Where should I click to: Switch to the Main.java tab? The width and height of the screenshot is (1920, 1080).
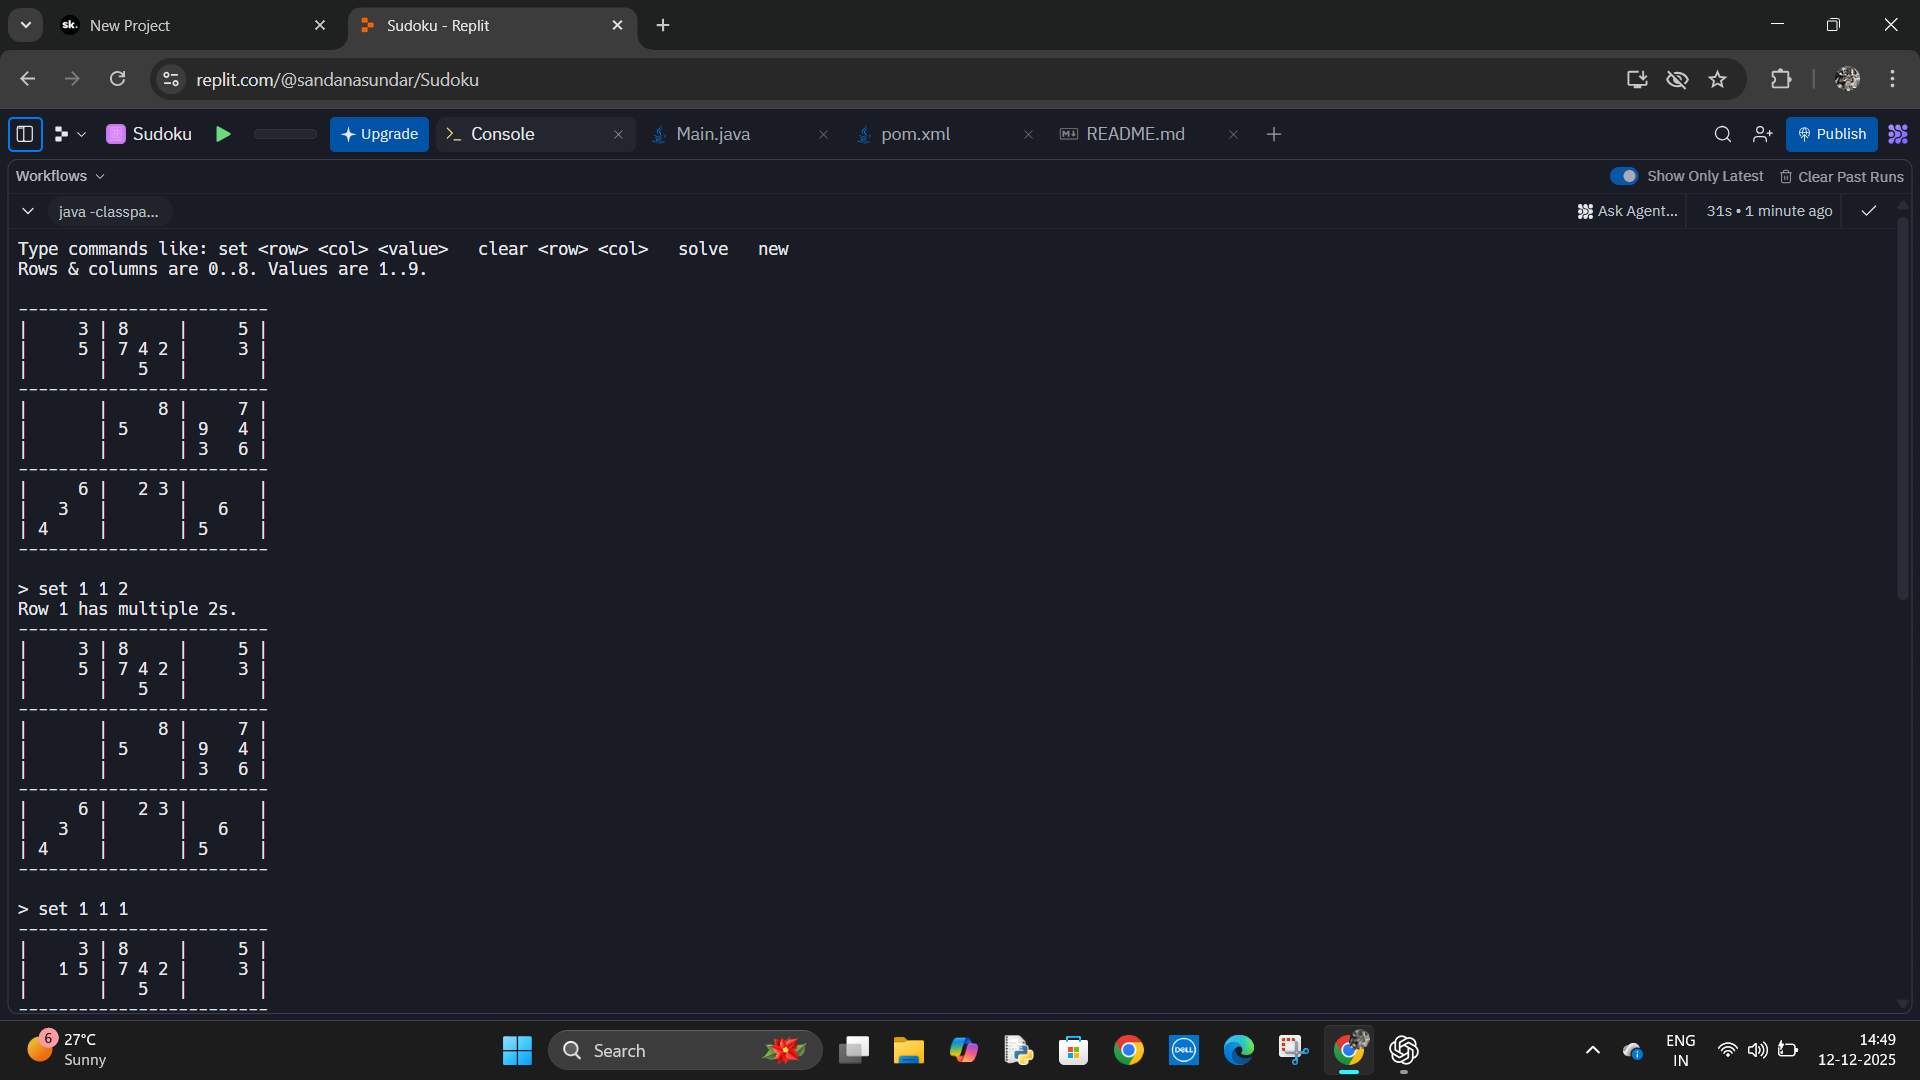pos(712,134)
